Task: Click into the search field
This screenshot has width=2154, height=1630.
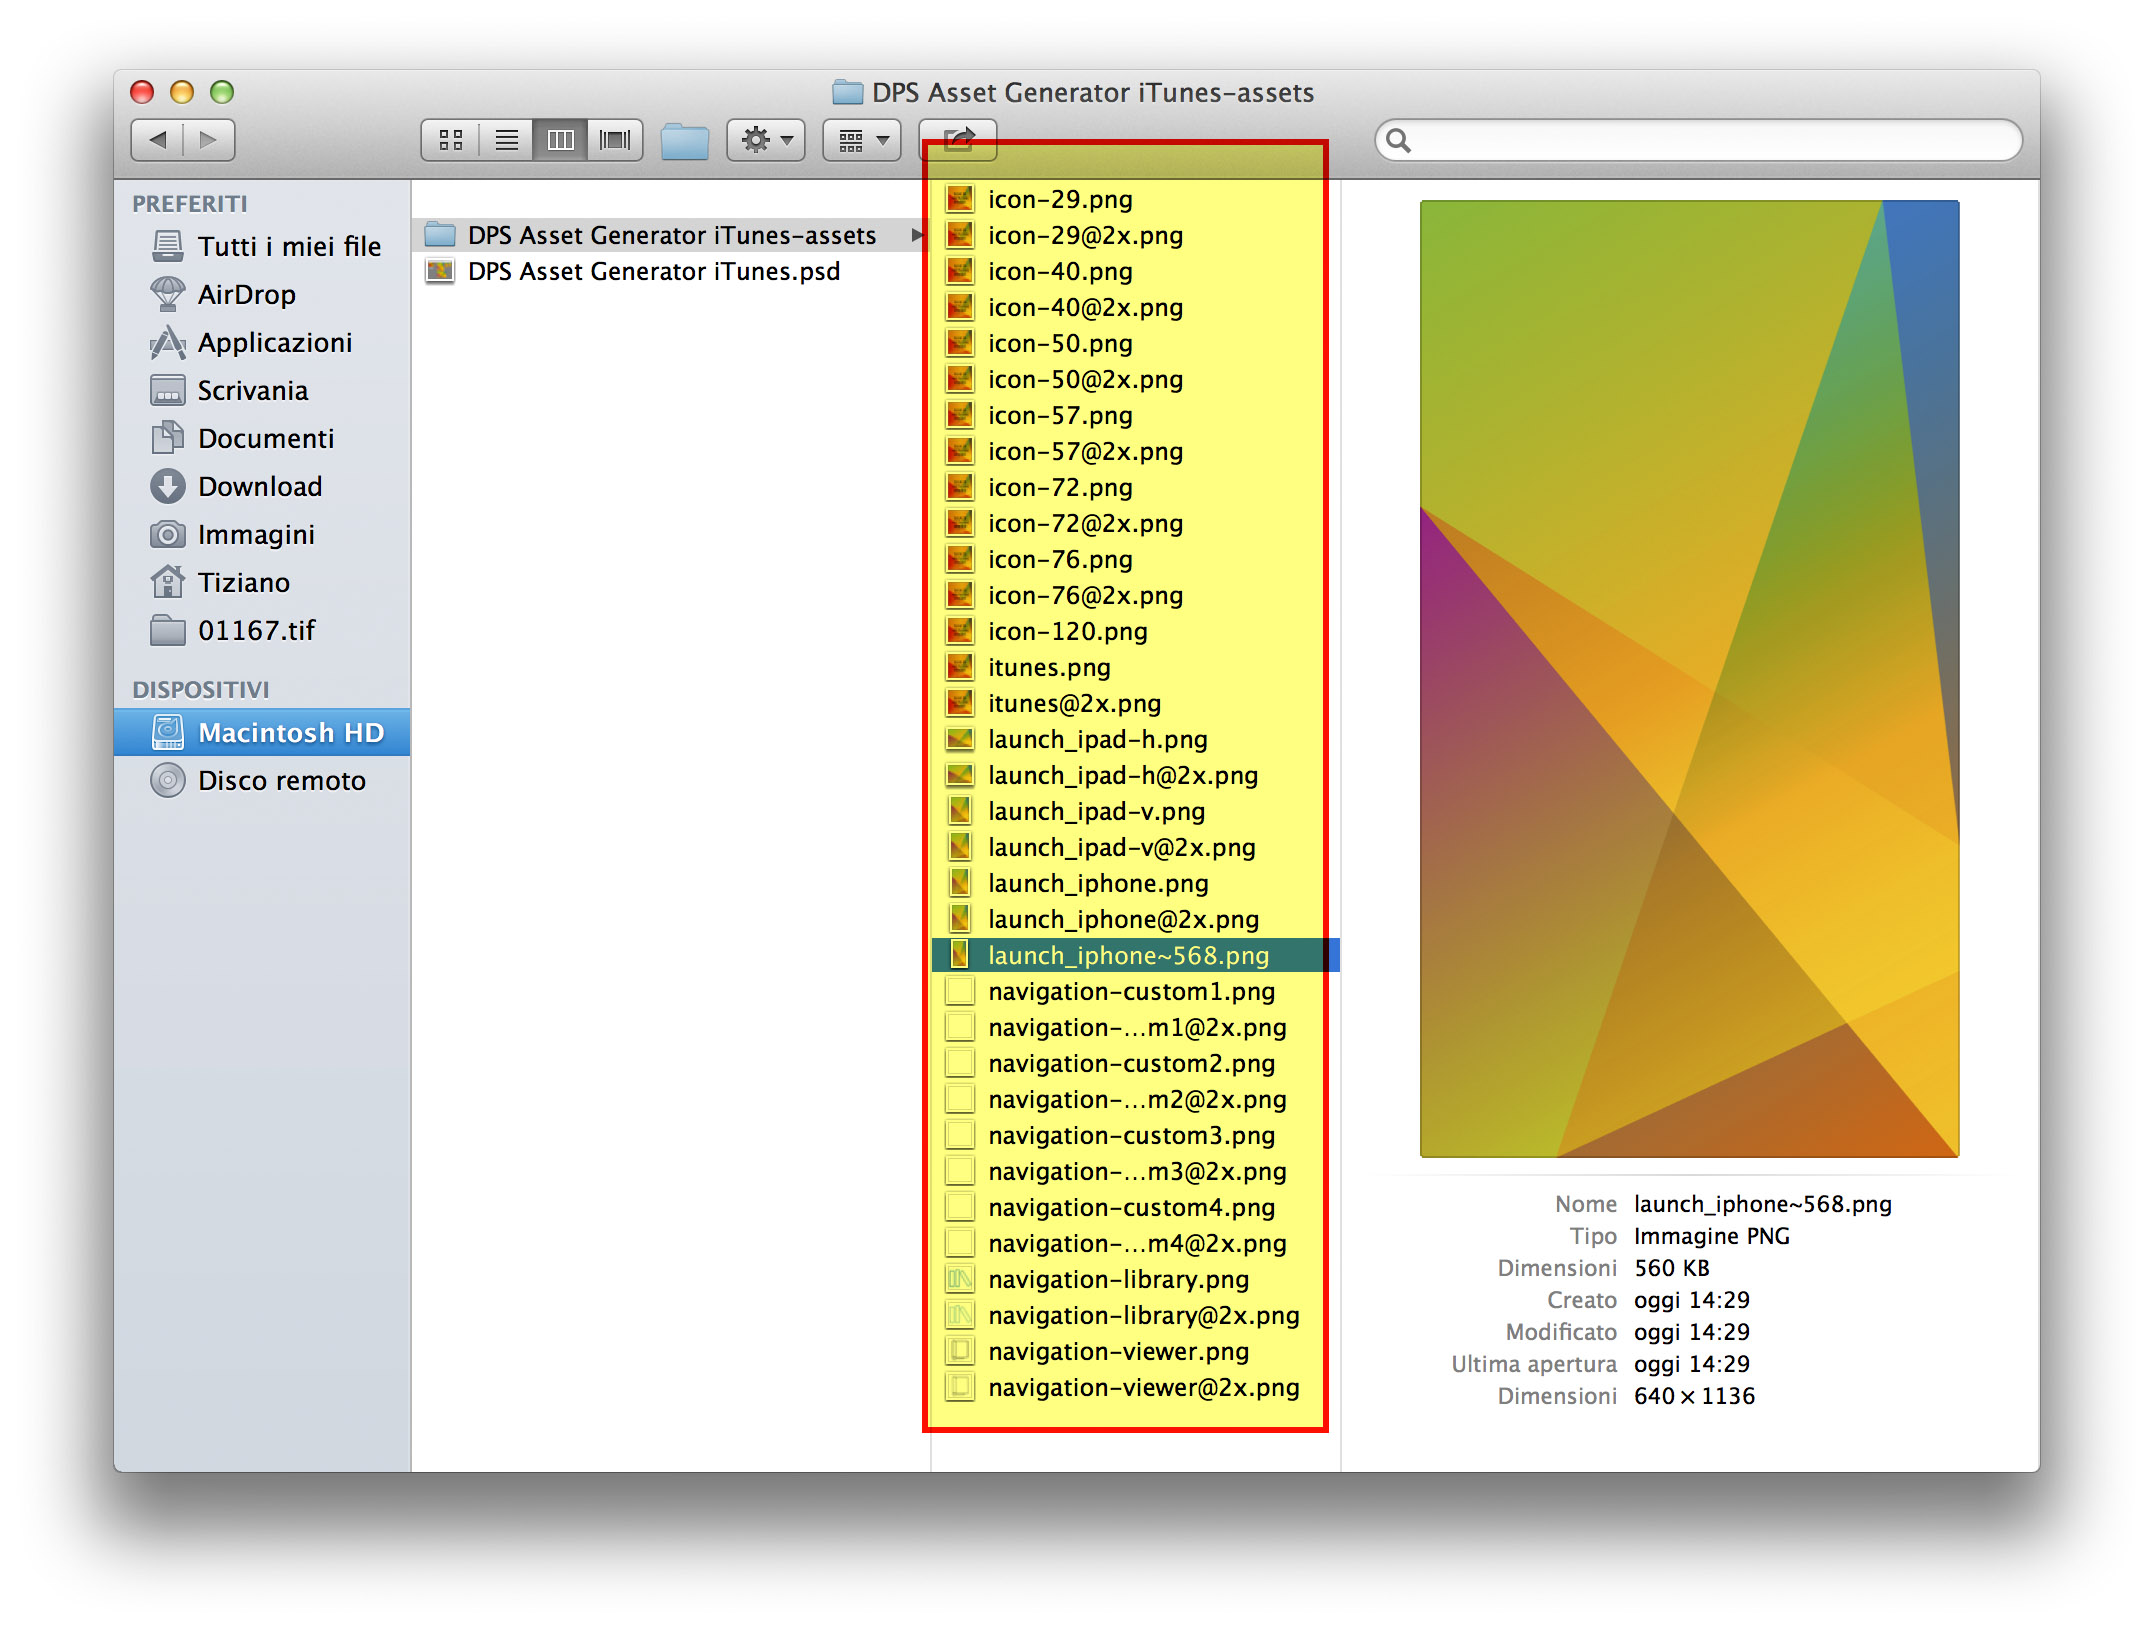Action: pyautogui.click(x=1710, y=140)
